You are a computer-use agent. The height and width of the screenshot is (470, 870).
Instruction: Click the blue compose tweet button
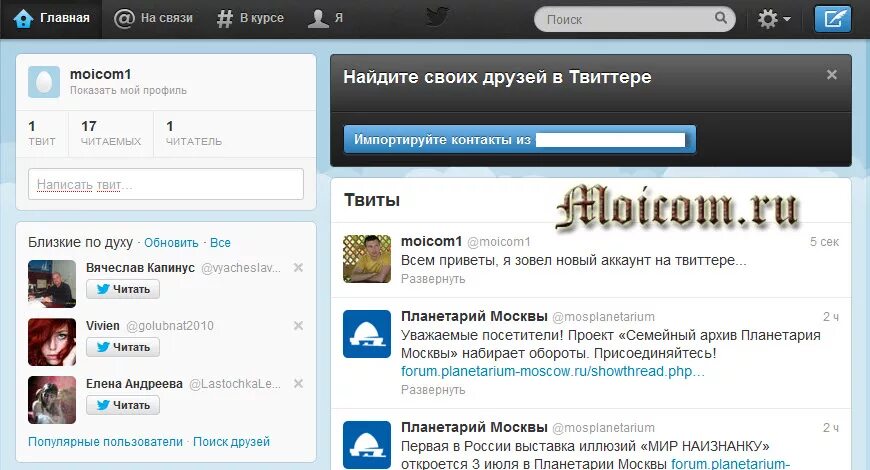click(x=832, y=19)
